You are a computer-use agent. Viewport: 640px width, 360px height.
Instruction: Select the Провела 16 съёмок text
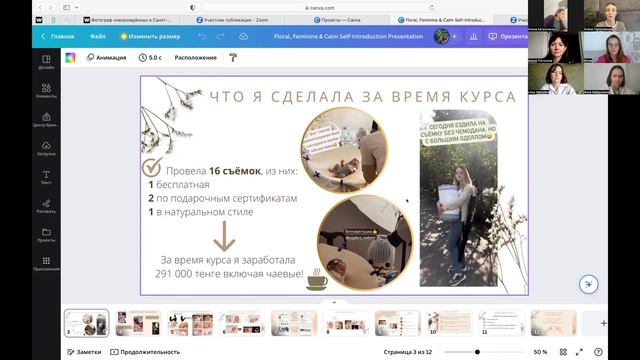[x=232, y=171]
